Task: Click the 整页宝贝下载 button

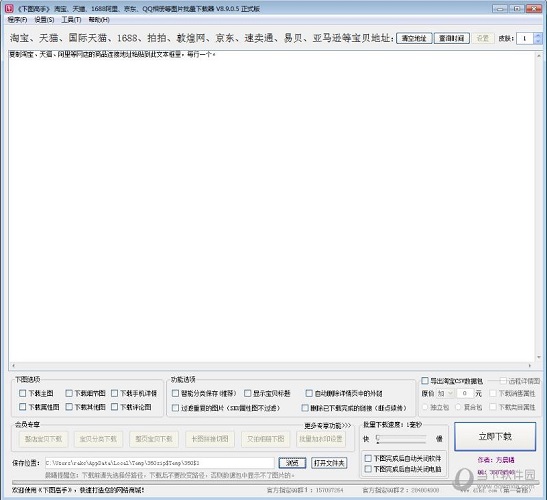Action: pos(154,439)
